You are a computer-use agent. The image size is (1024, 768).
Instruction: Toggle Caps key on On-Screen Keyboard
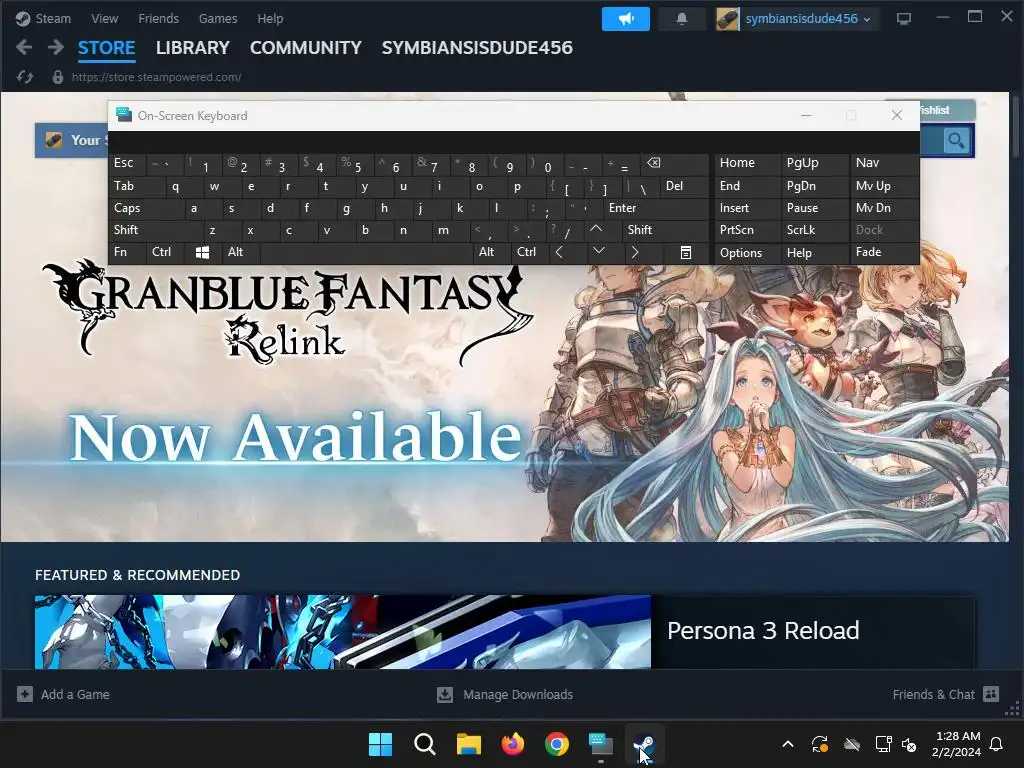[x=144, y=208]
